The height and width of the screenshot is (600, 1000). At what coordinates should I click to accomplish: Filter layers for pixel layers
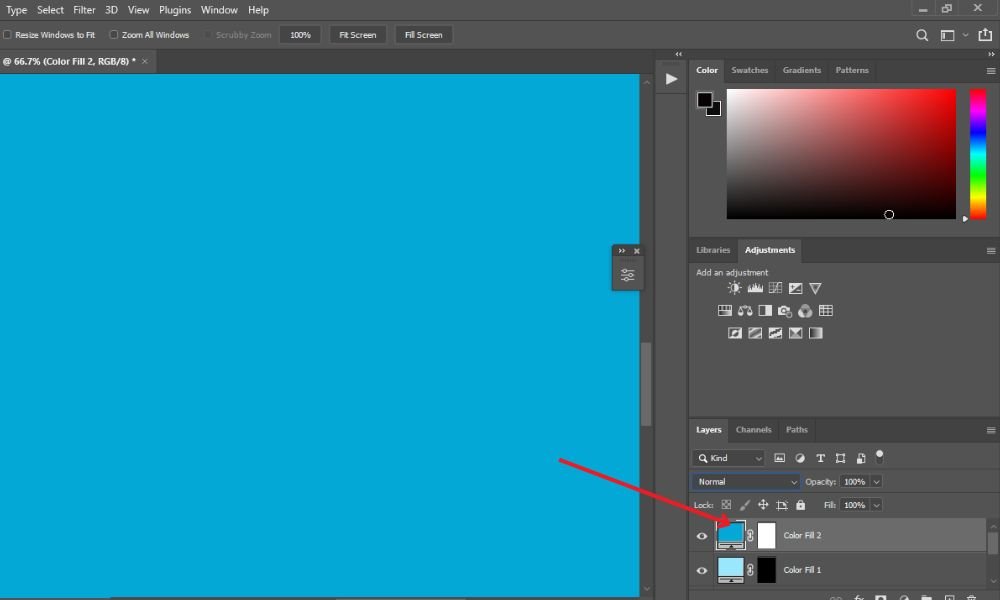pyautogui.click(x=779, y=458)
